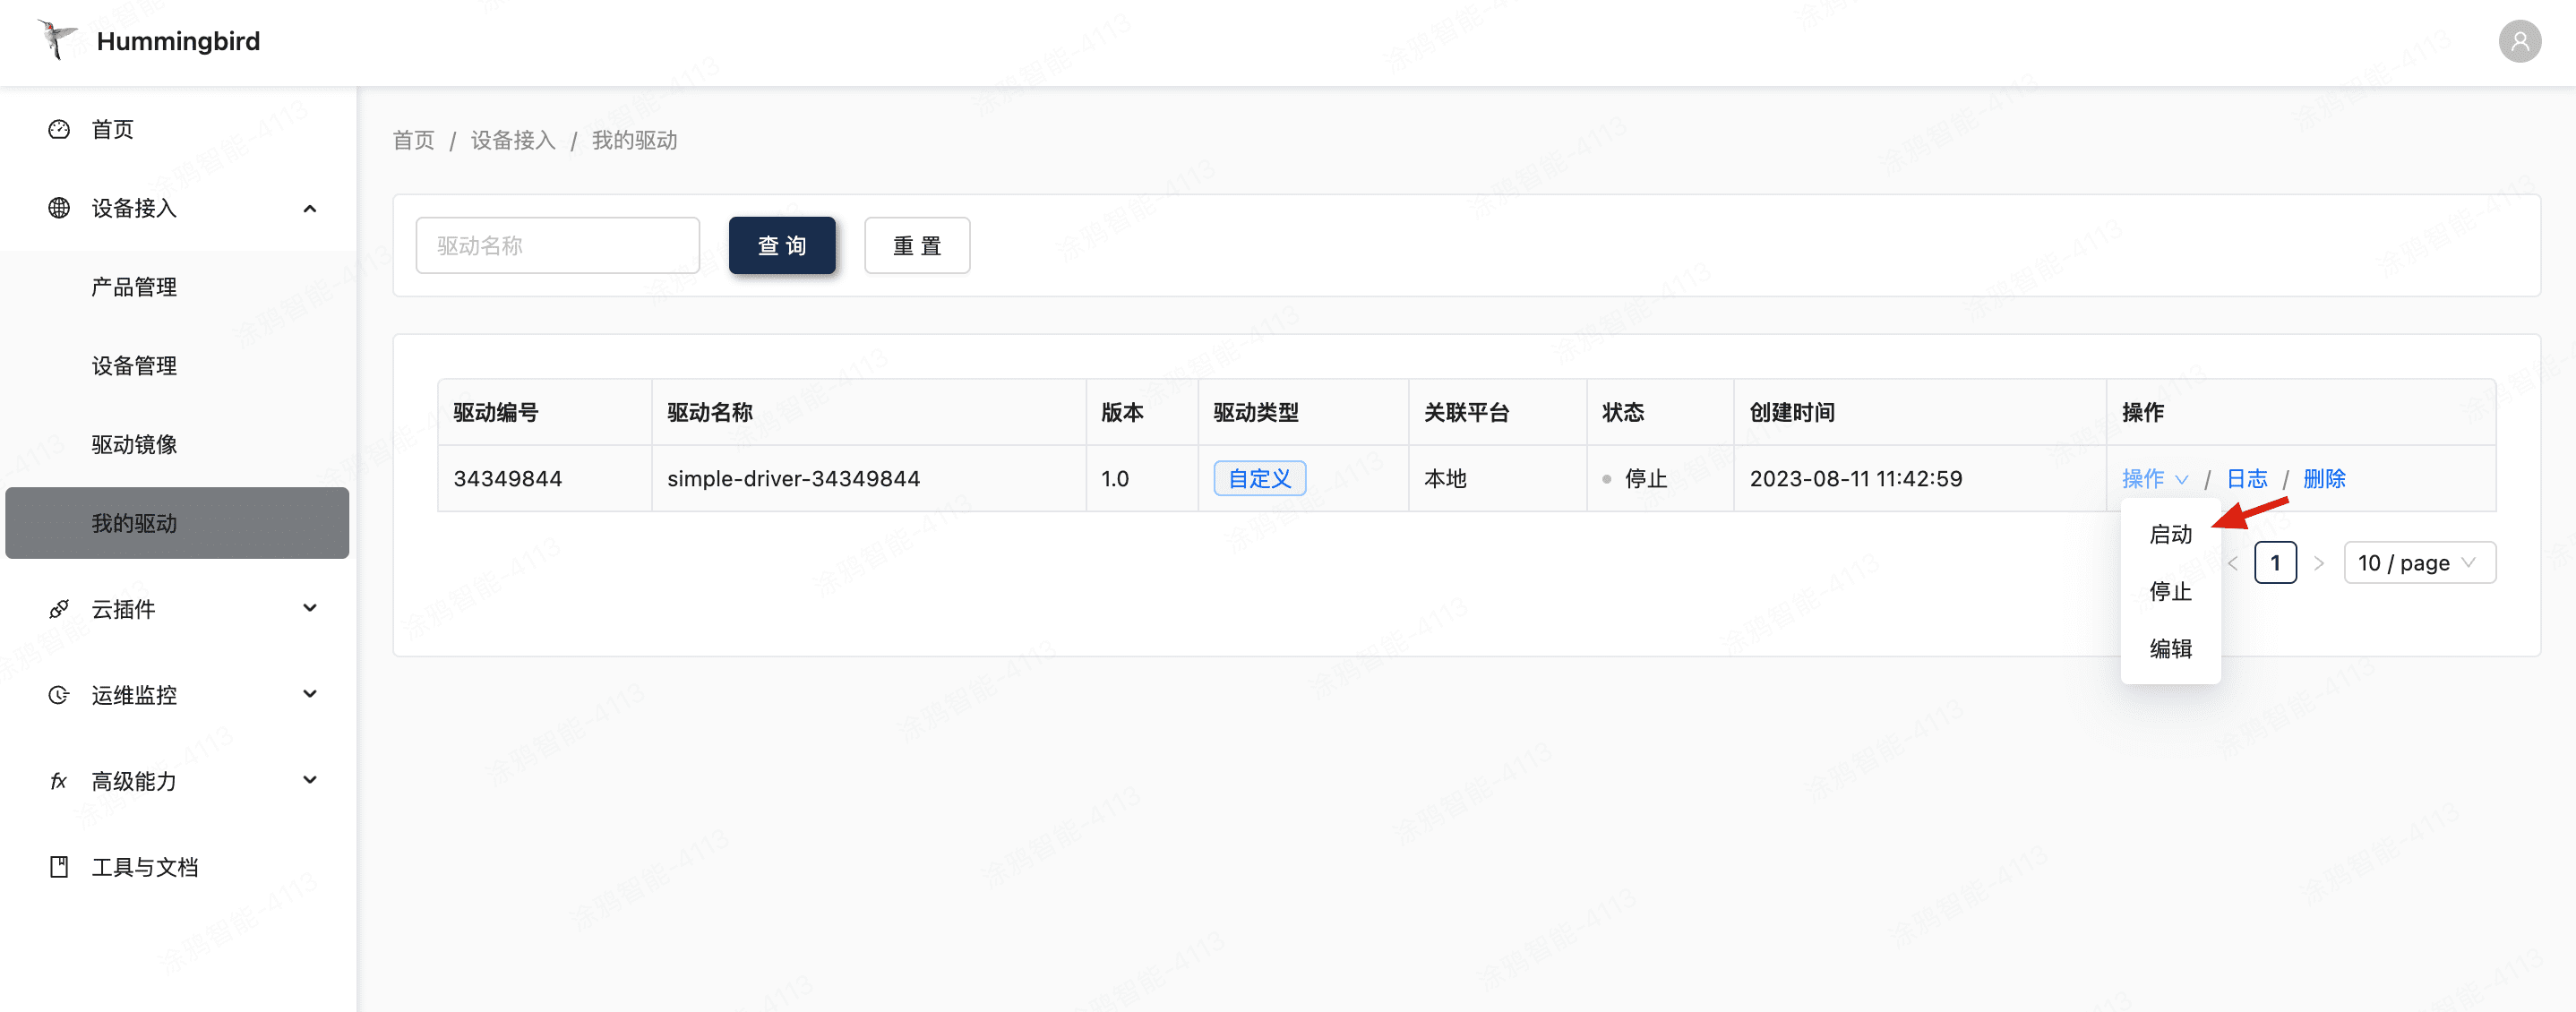Click the fx 高级能力 icon
The width and height of the screenshot is (2576, 1012).
click(58, 780)
